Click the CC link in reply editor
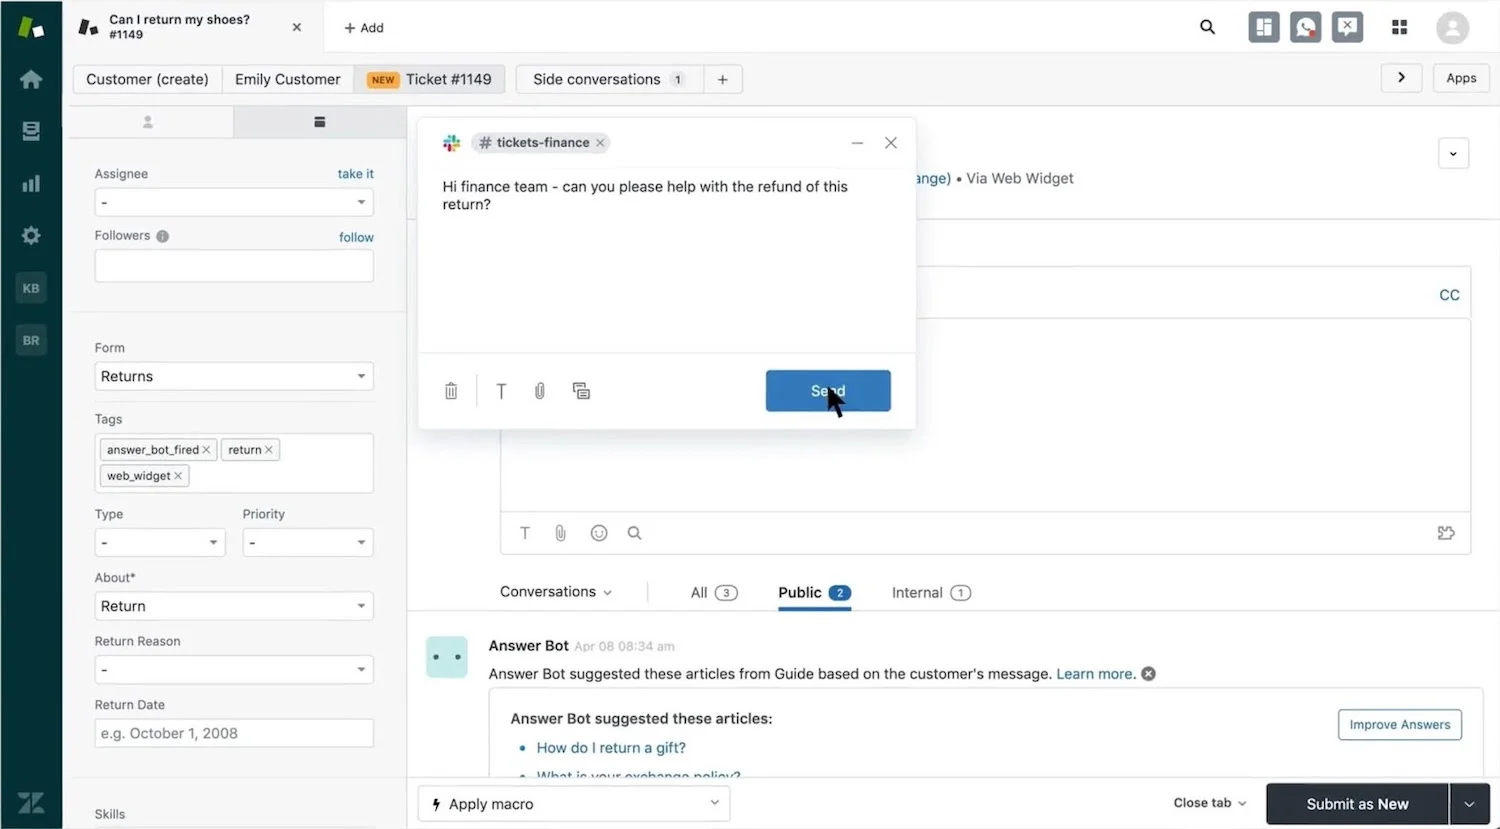This screenshot has width=1500, height=829. click(1449, 295)
